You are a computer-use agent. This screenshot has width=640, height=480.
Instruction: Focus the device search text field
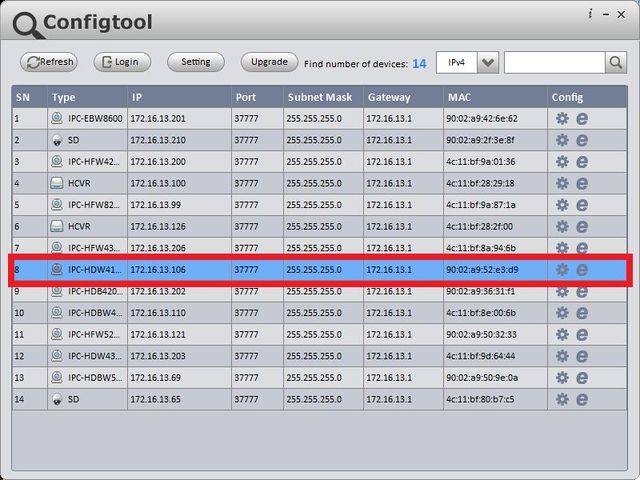554,62
